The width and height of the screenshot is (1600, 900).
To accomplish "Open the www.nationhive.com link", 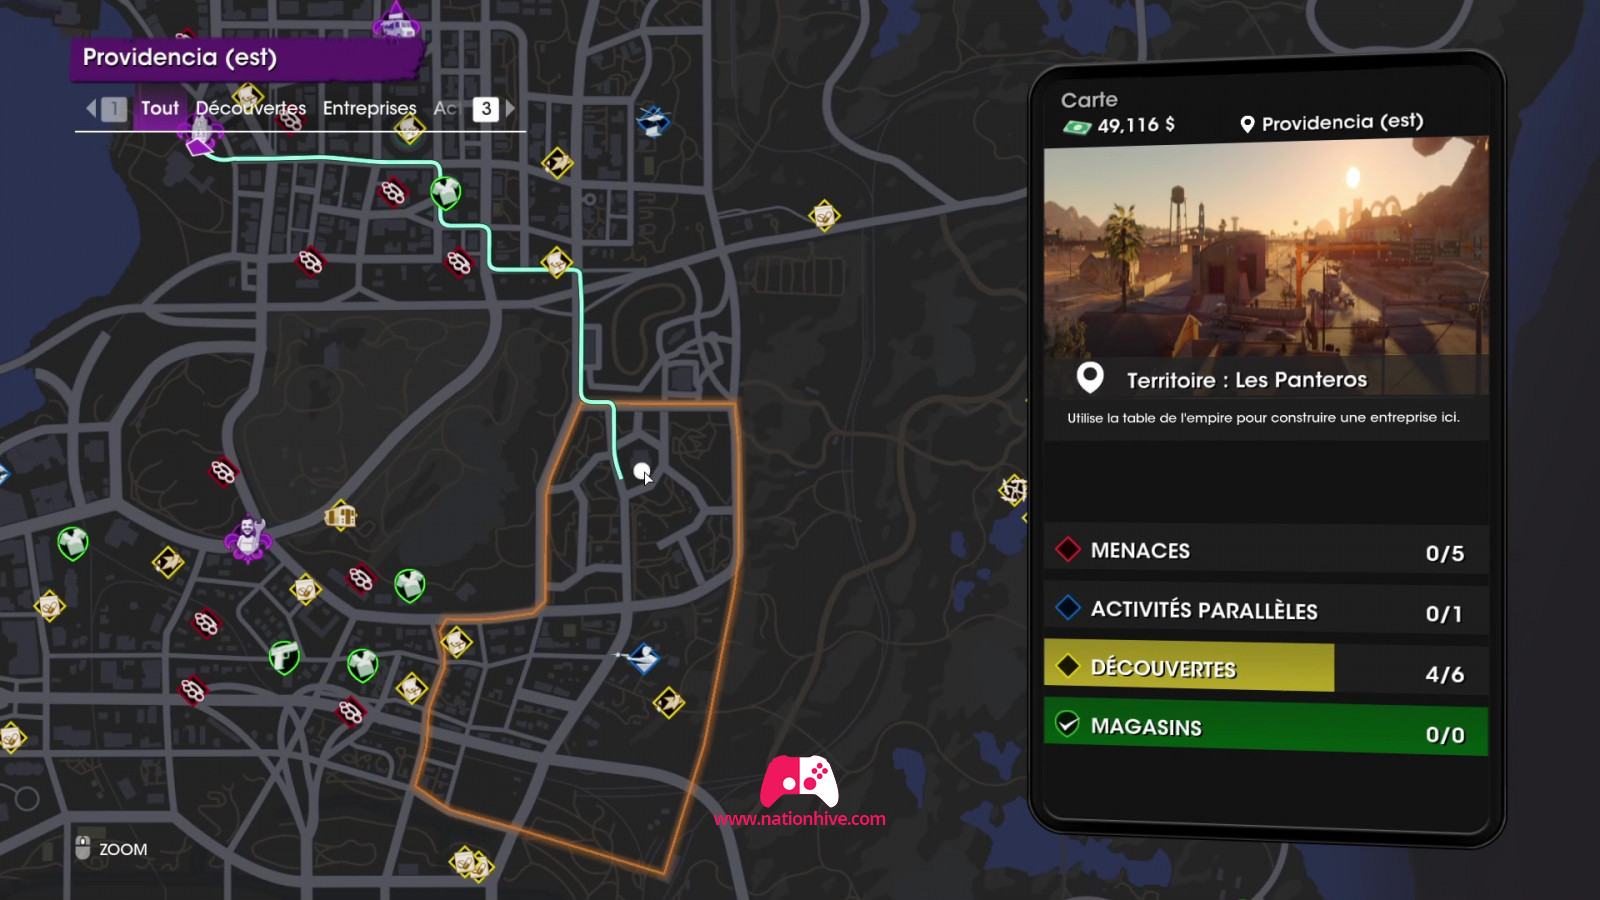I will 800,819.
